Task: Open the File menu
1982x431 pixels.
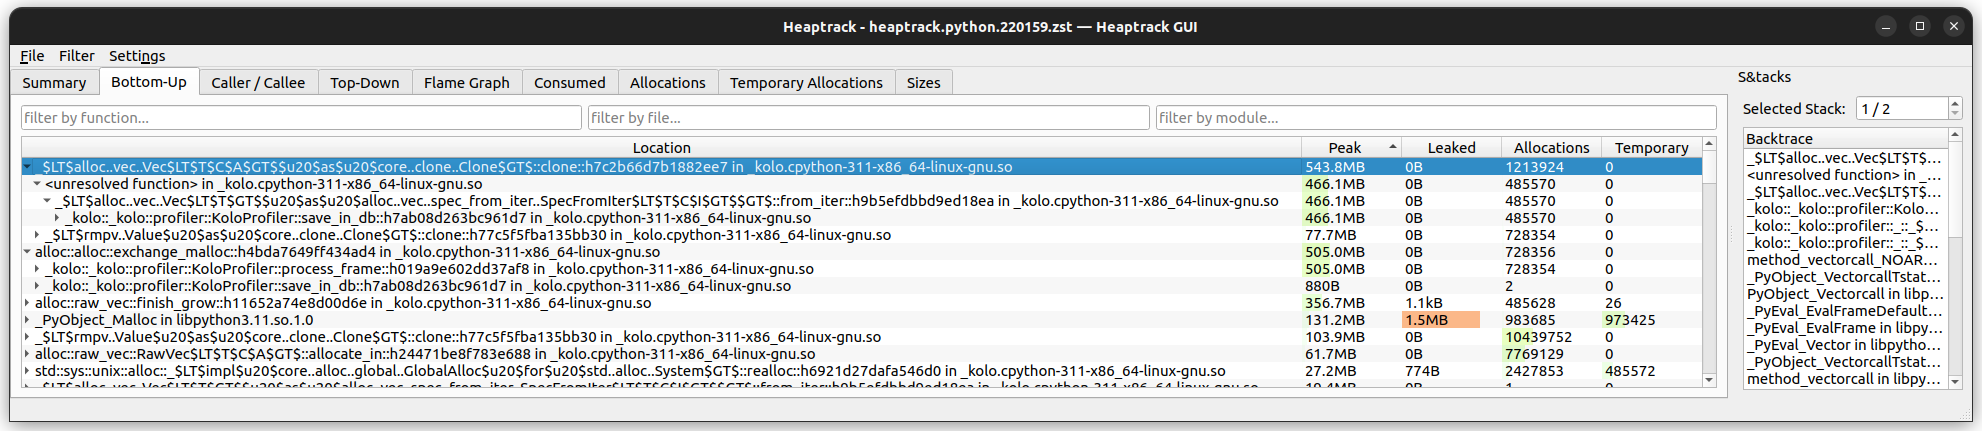Action: pos(32,56)
